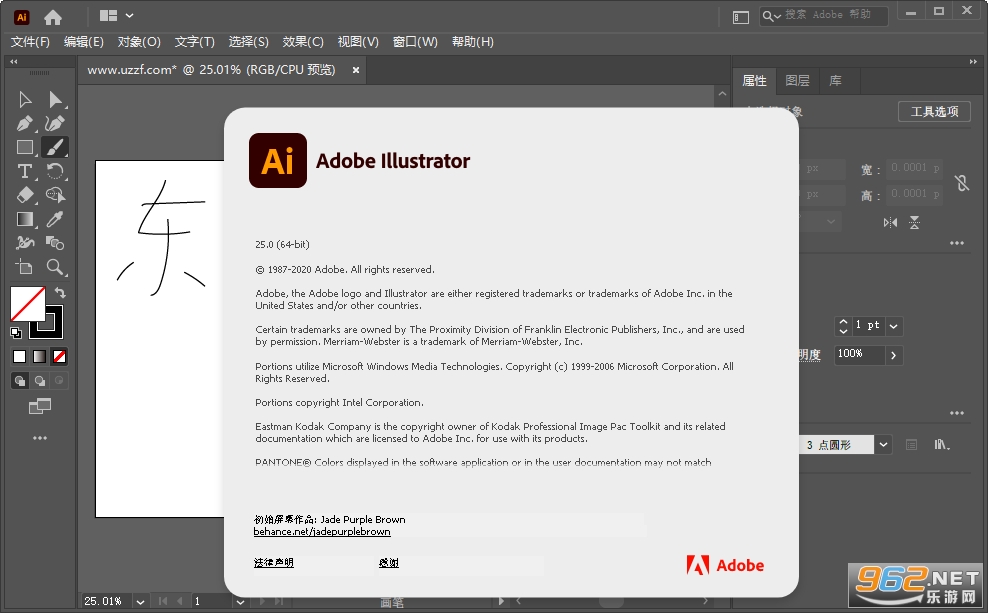Open the 帮助(H) menu
Image resolution: width=988 pixels, height=613 pixels.
coord(473,42)
